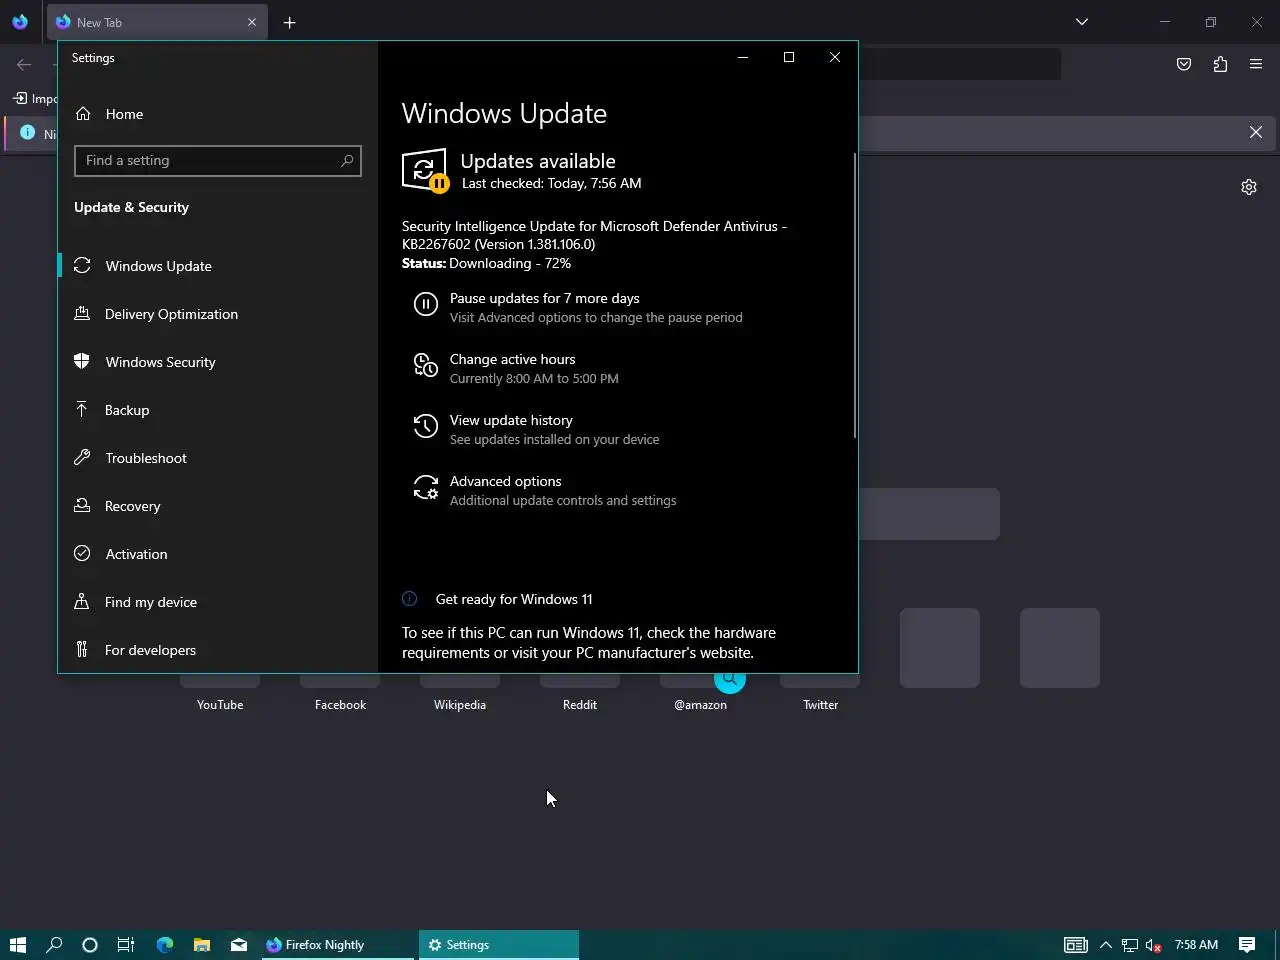Open the Windows Start menu

pos(17,944)
